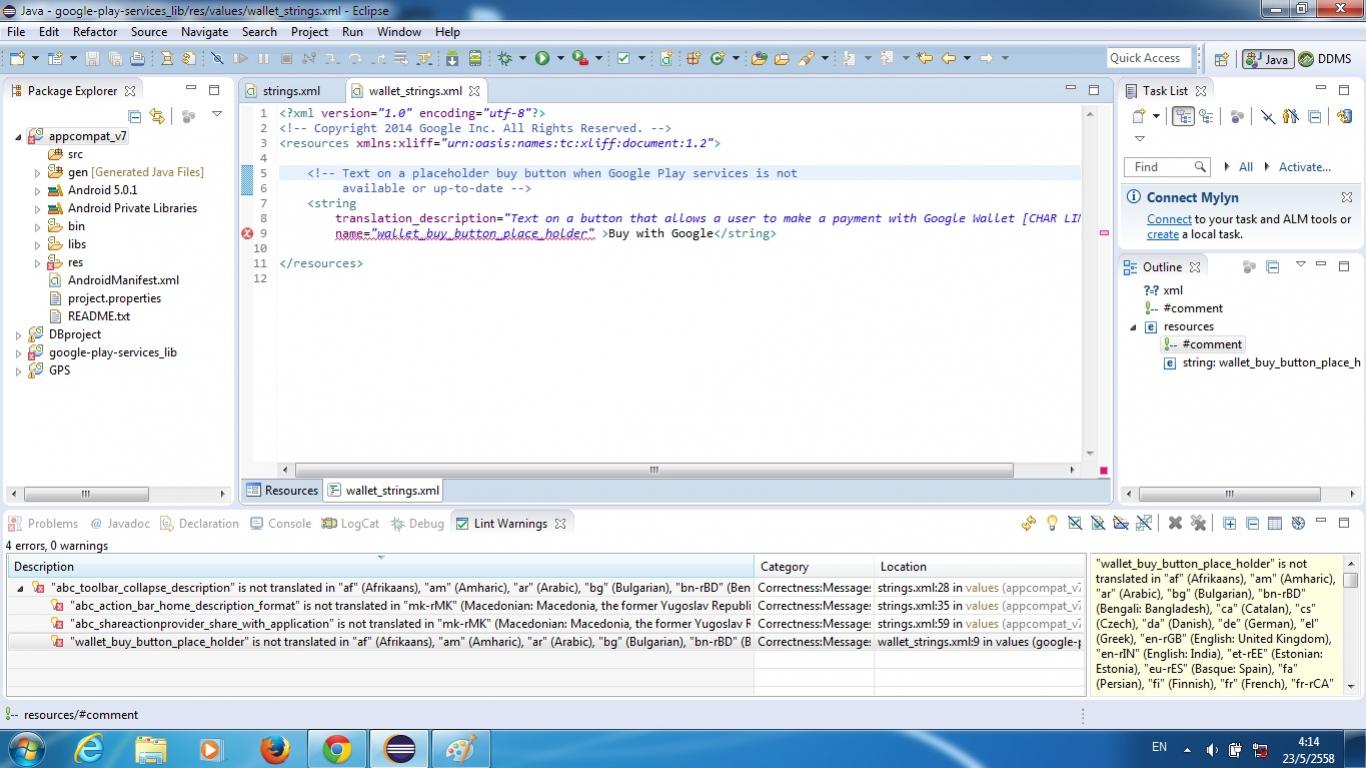Click the Refresh icon in Lint Warnings
This screenshot has width=1366, height=768.
click(x=1028, y=523)
